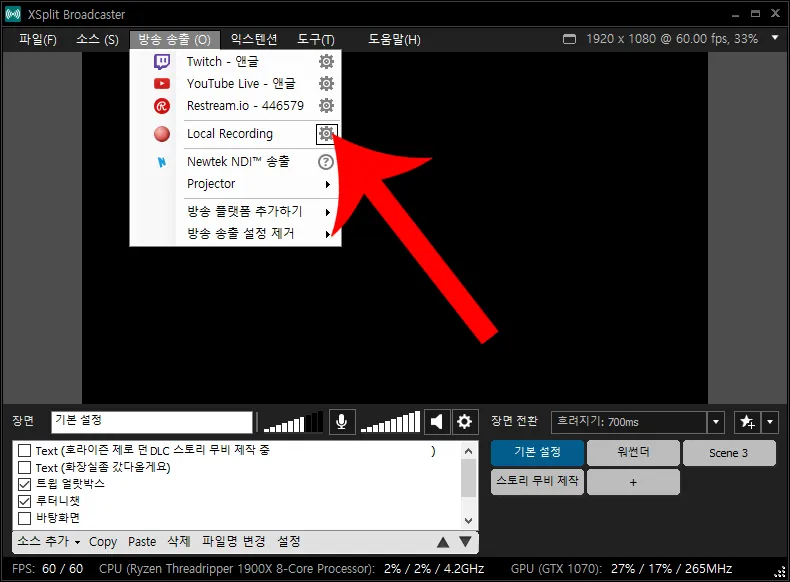Viewport: 790px width, 582px height.
Task: Uncheck the 루터니챗 source
Action: pos(24,501)
